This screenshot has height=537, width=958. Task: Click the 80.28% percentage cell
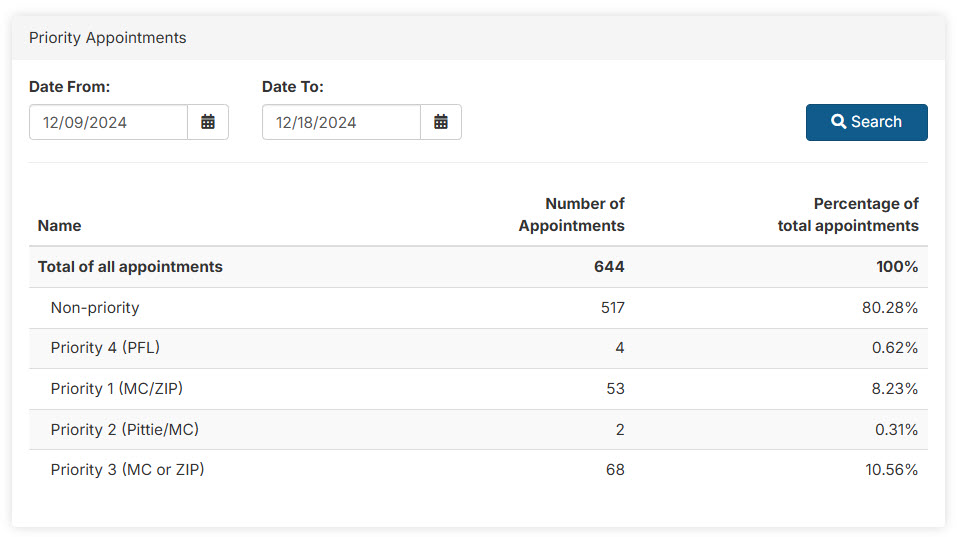pos(890,308)
